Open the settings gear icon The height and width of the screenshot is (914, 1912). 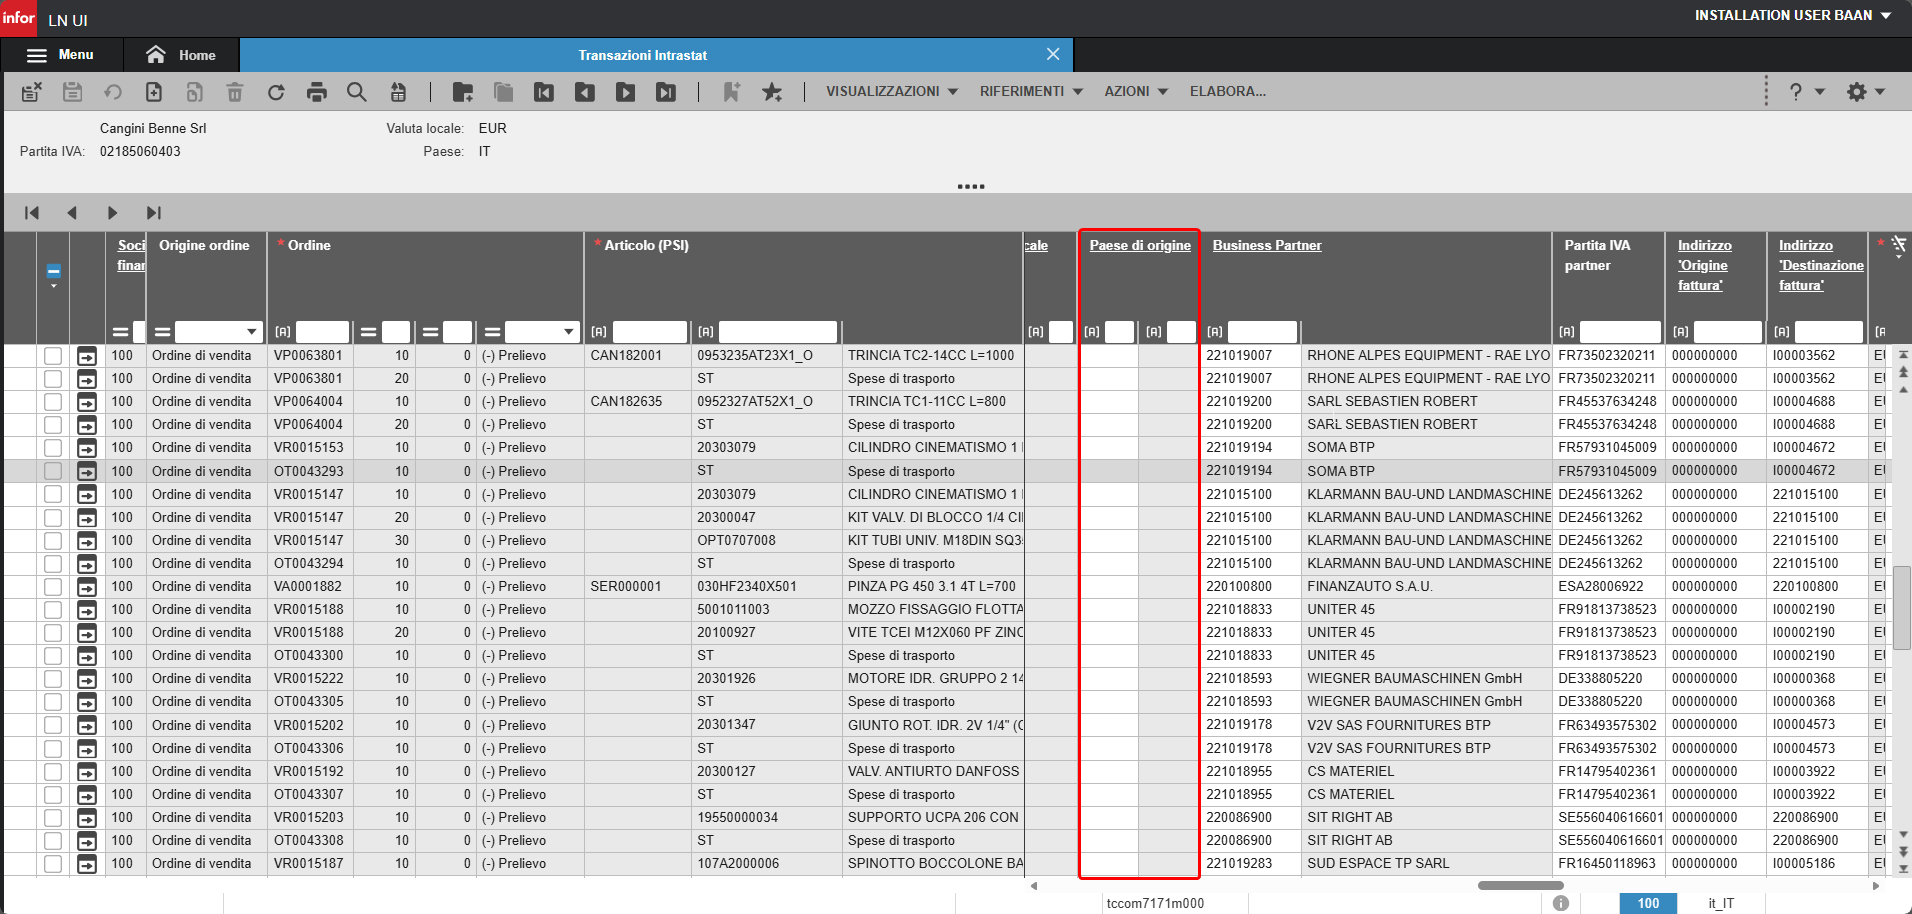1857,92
